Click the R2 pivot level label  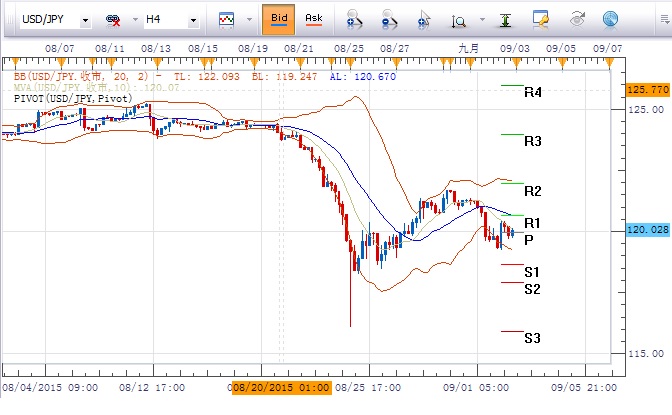(x=533, y=191)
